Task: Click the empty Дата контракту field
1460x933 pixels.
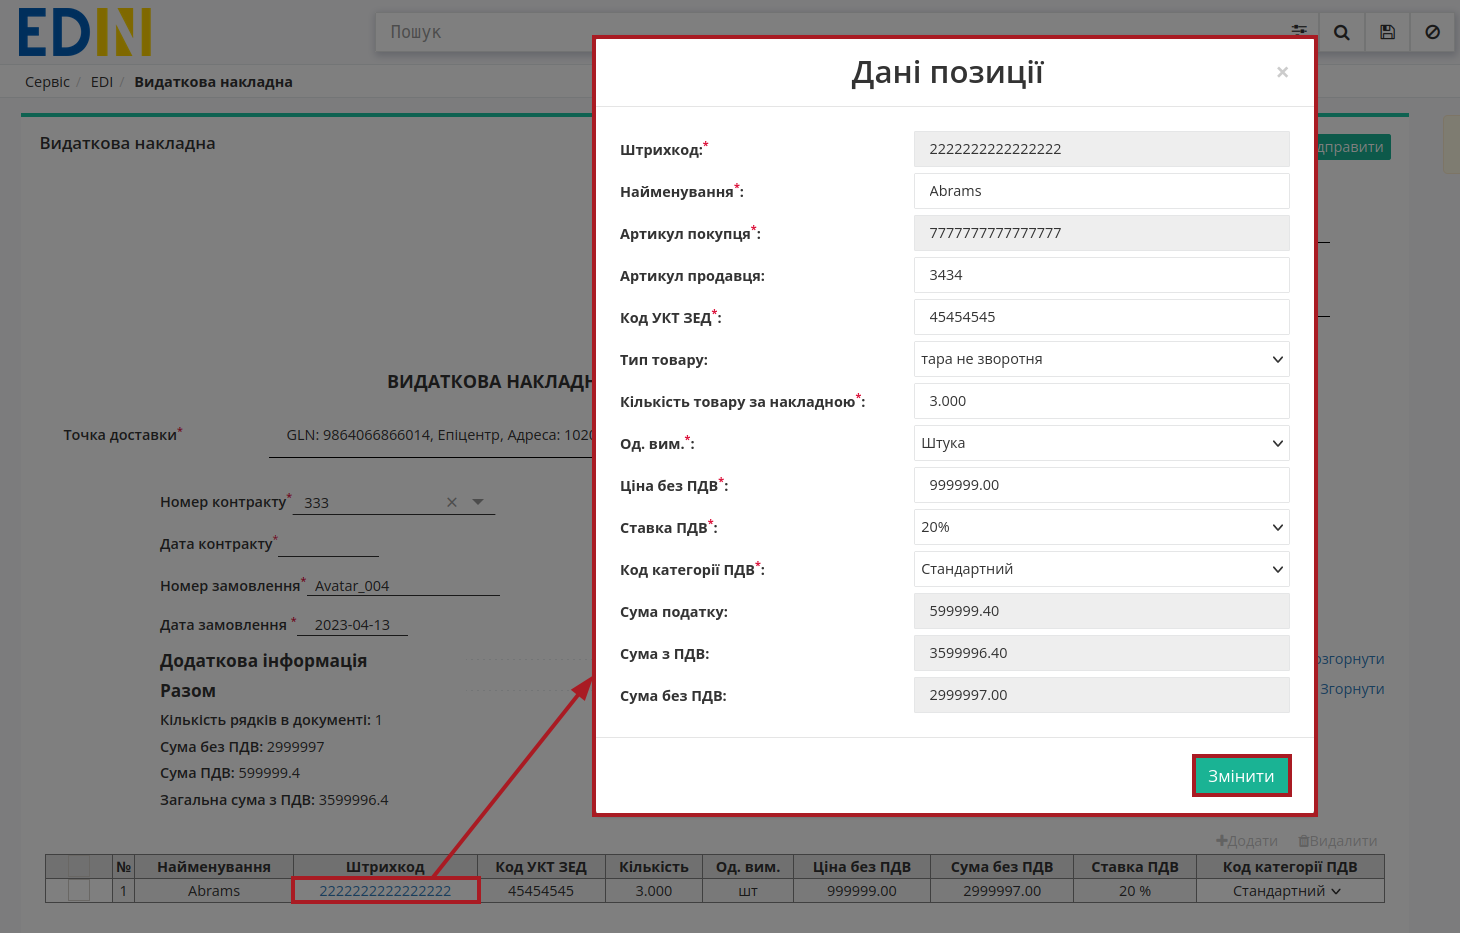Action: [x=328, y=545]
